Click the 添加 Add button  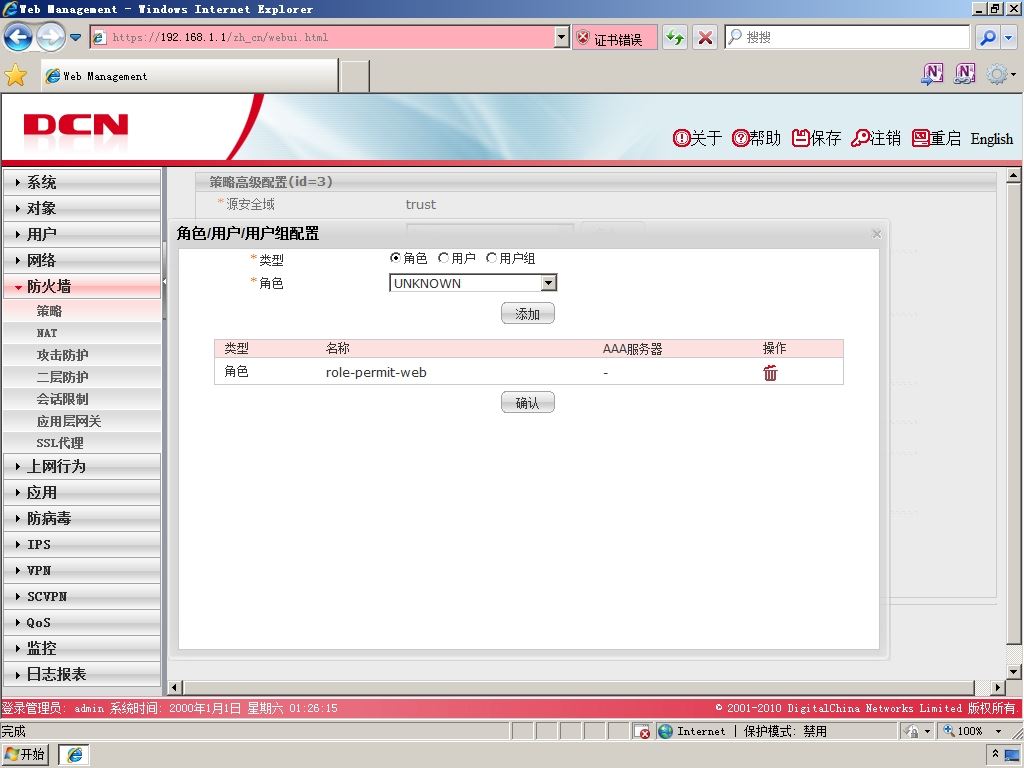pyautogui.click(x=528, y=313)
